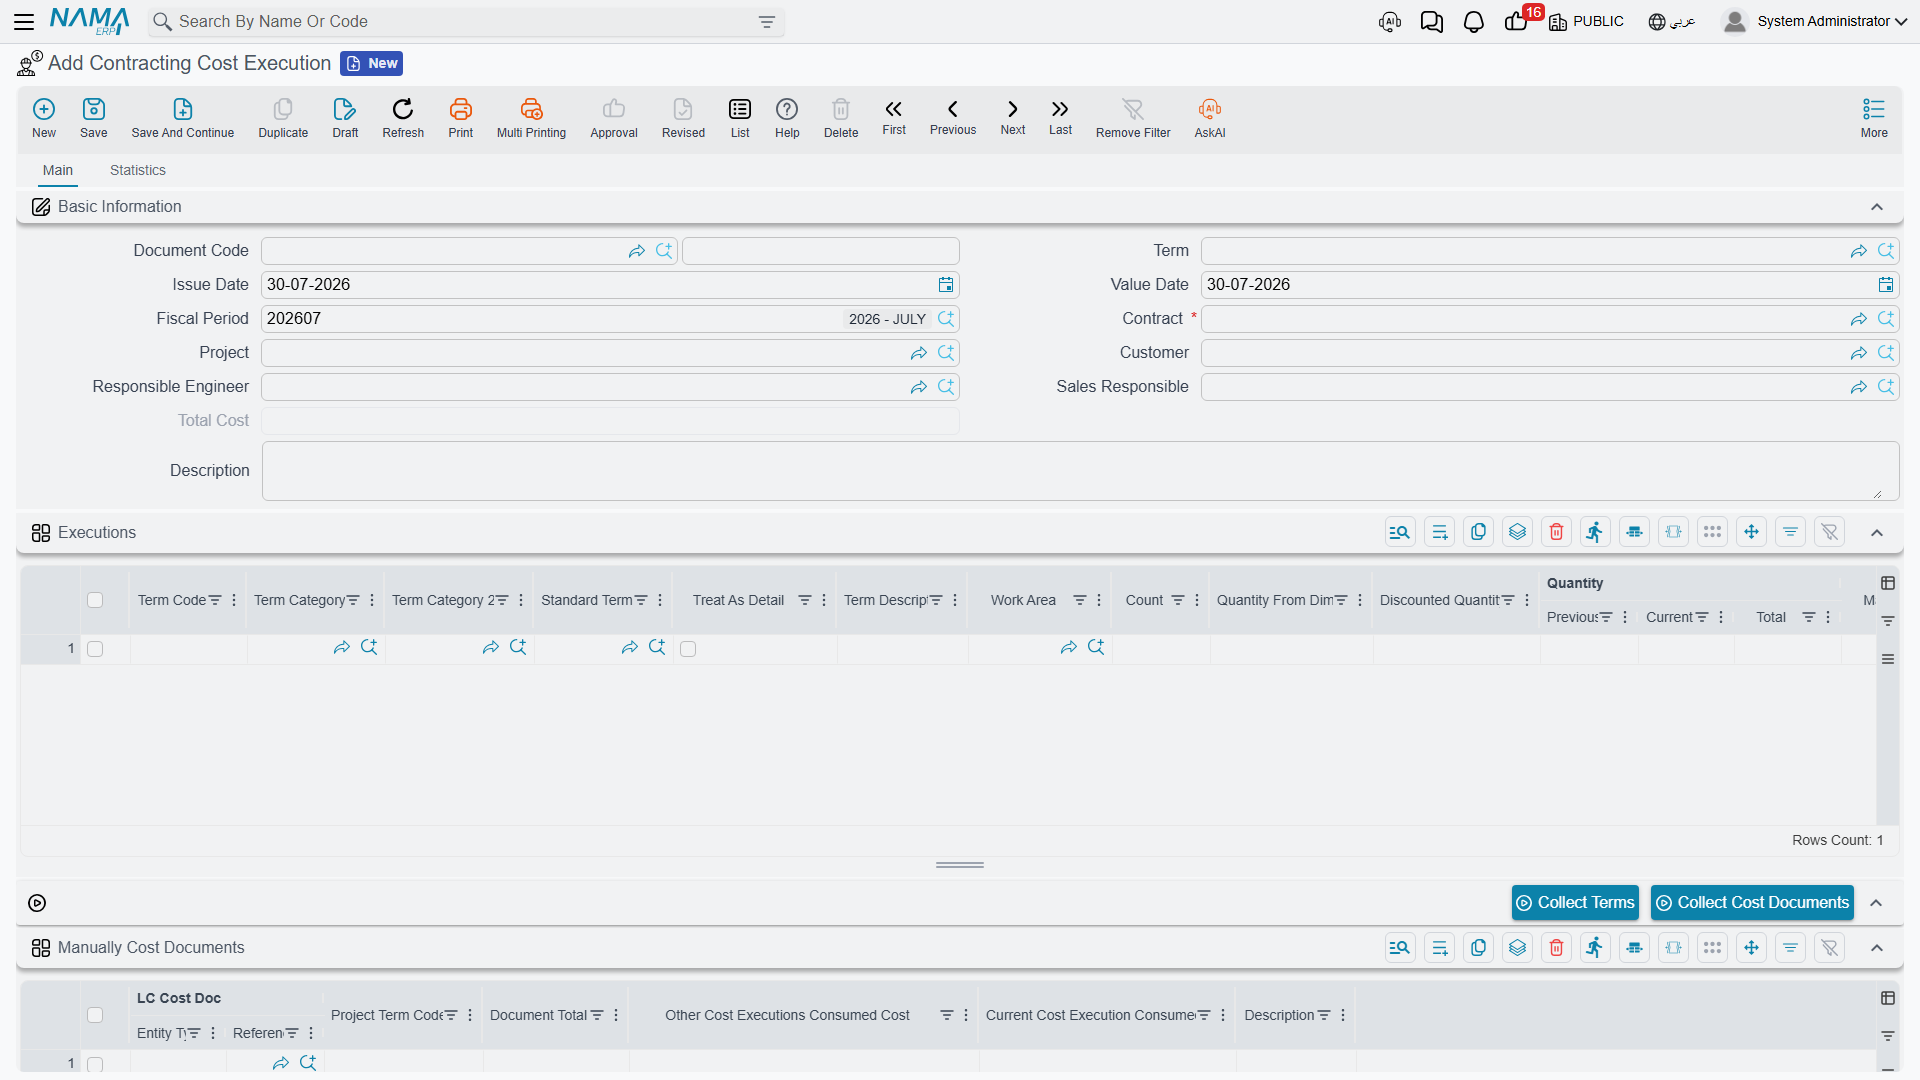Open Responsible Engineer record link arrow

[x=919, y=387]
